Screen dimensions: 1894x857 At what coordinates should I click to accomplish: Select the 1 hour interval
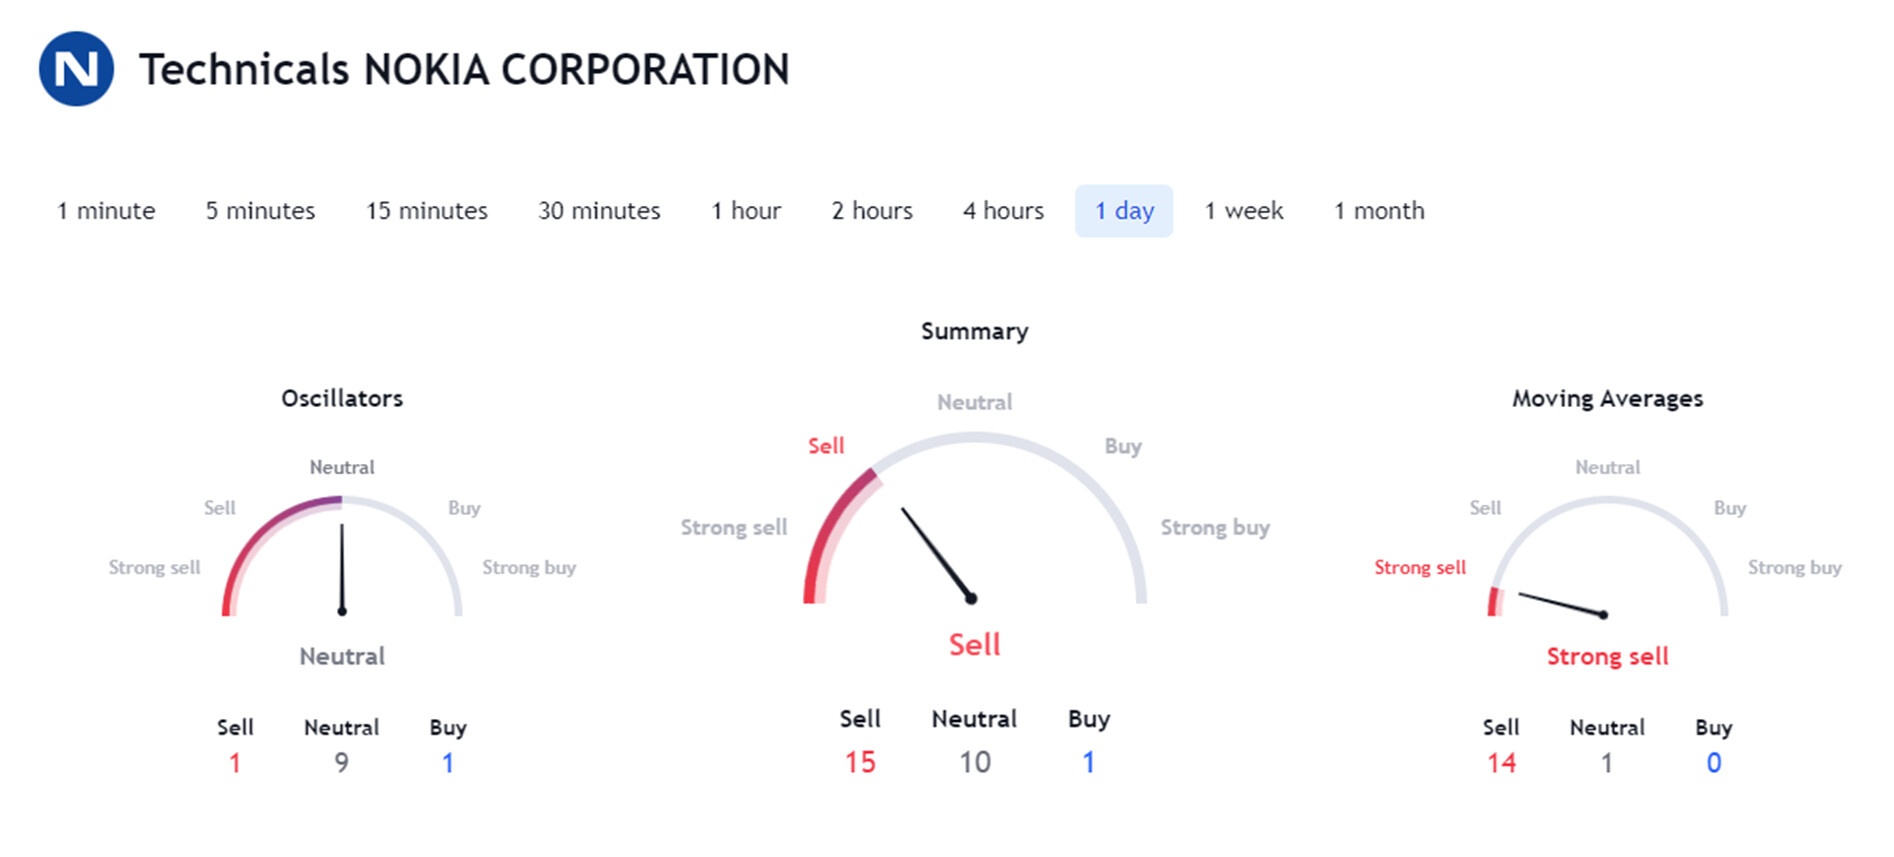coord(746,211)
